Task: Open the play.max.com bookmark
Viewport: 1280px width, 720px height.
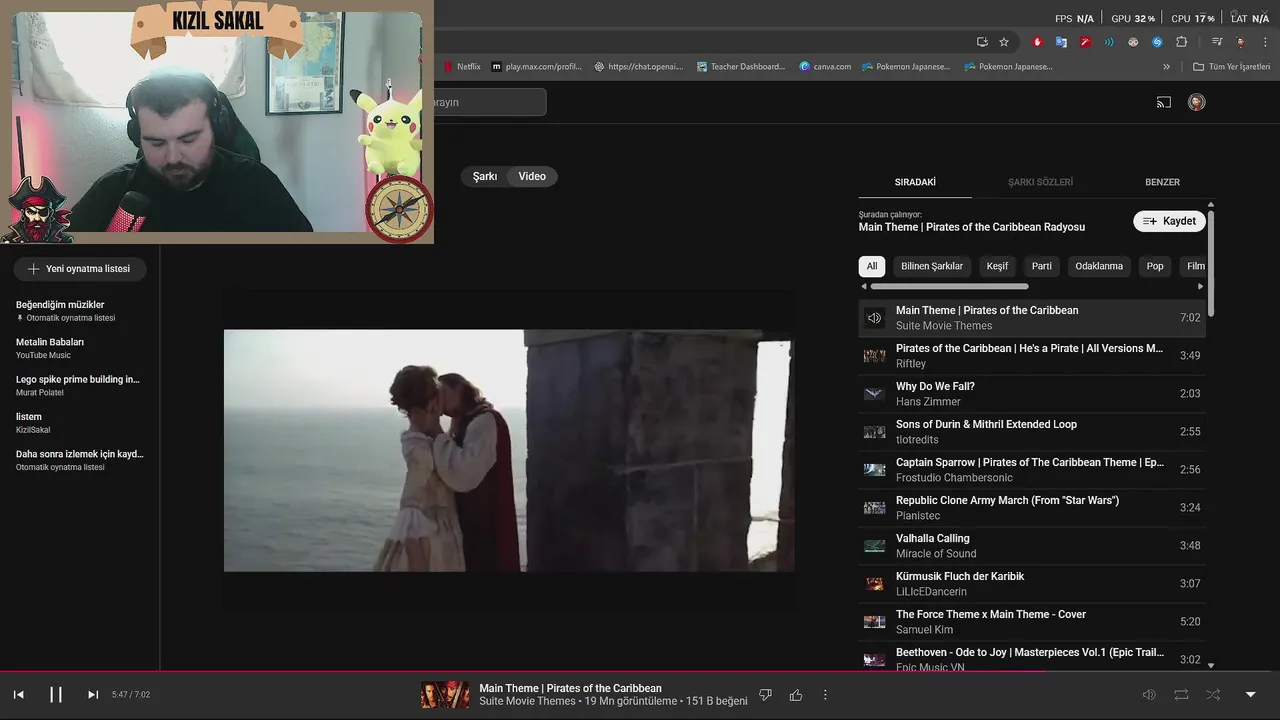Action: tap(535, 67)
